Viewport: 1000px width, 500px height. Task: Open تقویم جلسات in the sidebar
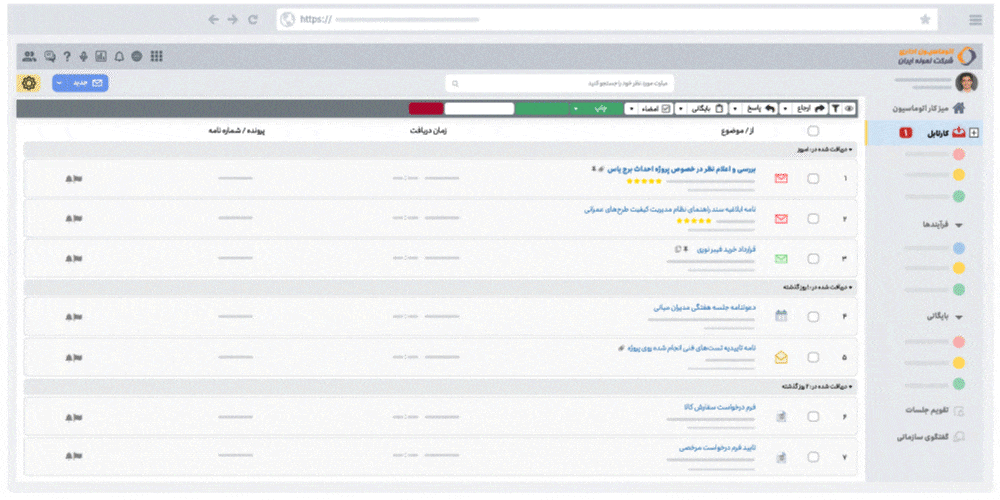(925, 411)
